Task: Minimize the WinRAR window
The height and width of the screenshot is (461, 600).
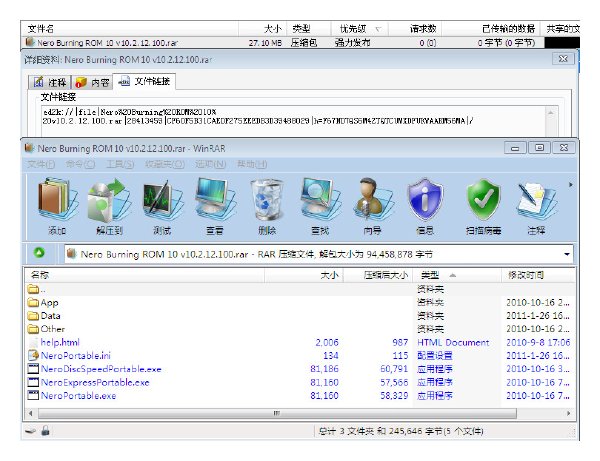Action: [515, 148]
